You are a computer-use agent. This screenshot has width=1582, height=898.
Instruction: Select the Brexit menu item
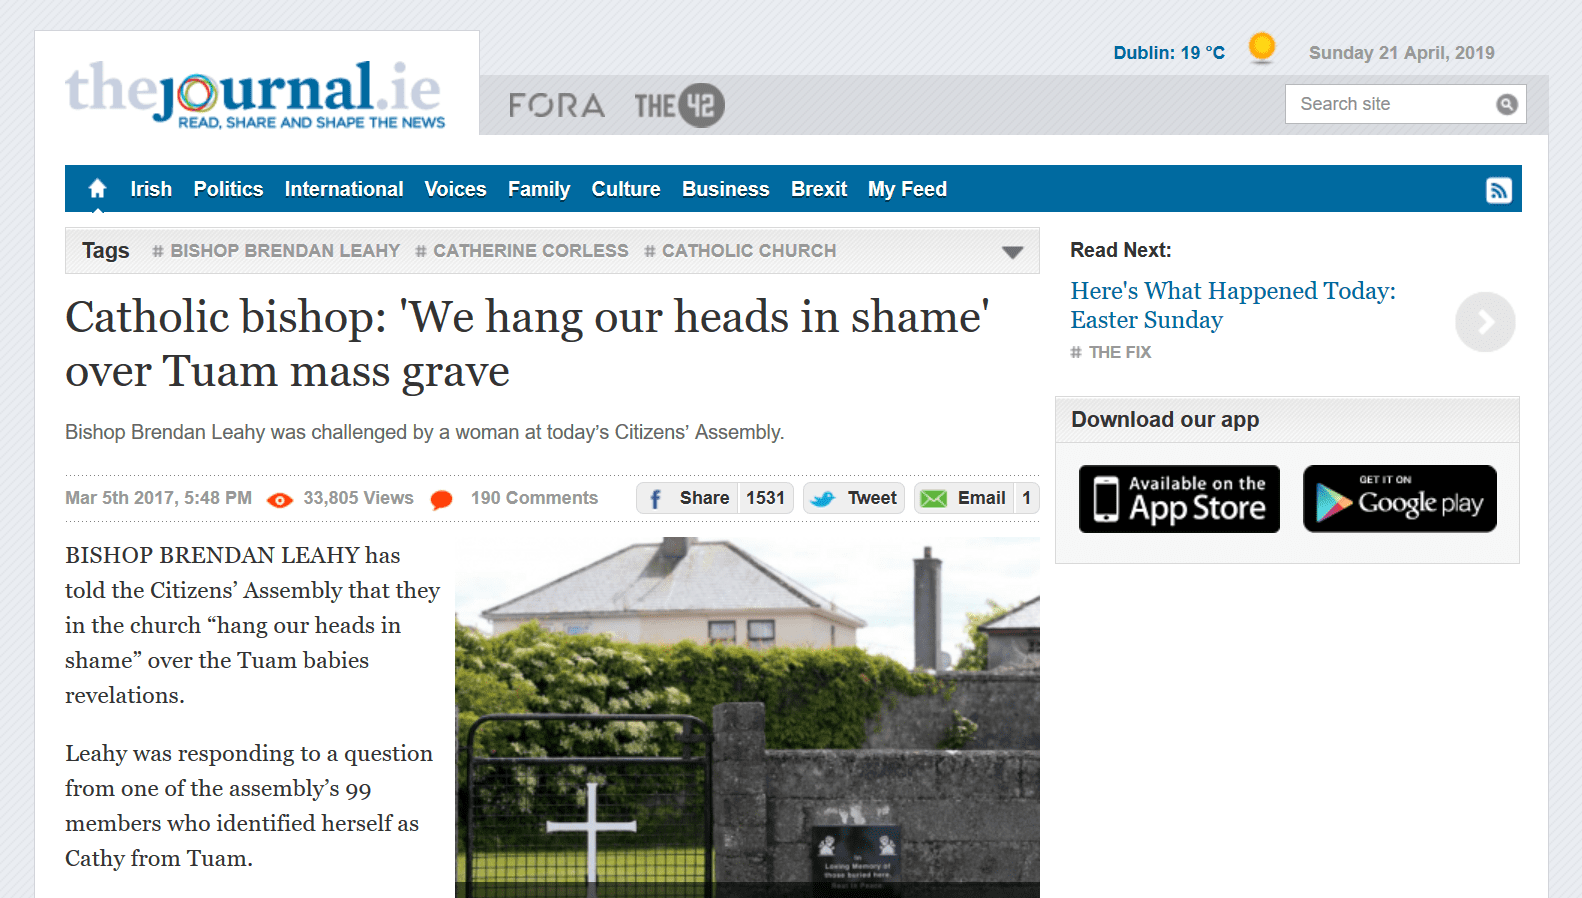tap(819, 189)
